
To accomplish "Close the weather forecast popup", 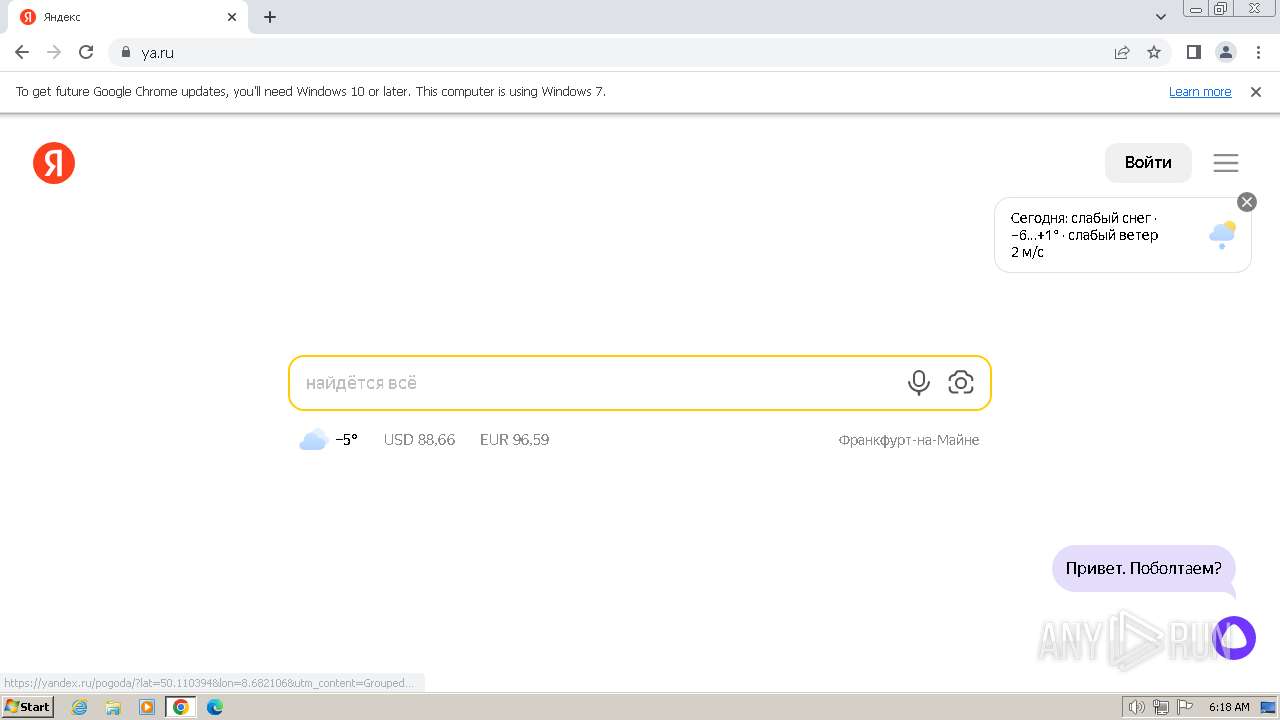I will click(1247, 202).
